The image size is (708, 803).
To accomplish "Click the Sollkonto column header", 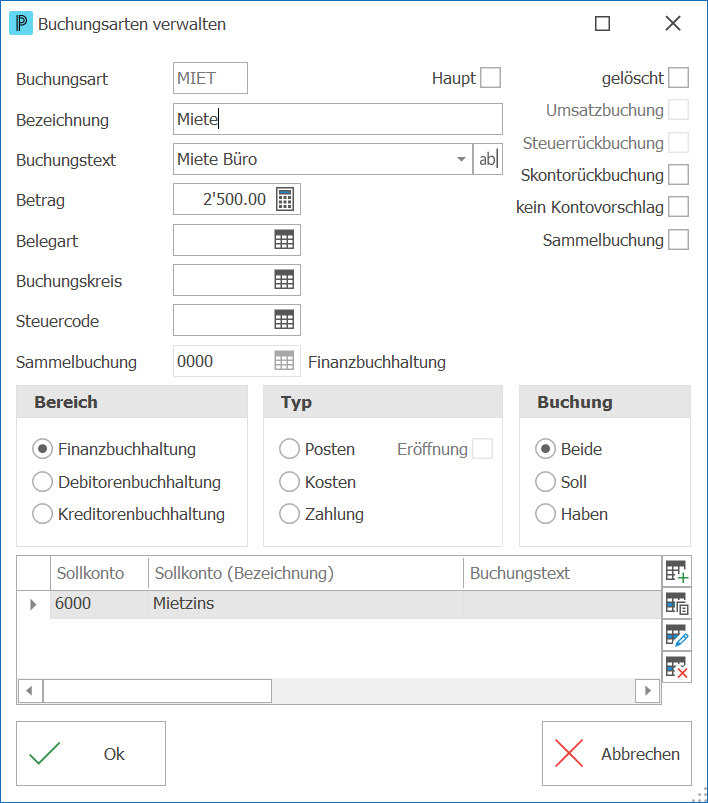I will point(99,573).
